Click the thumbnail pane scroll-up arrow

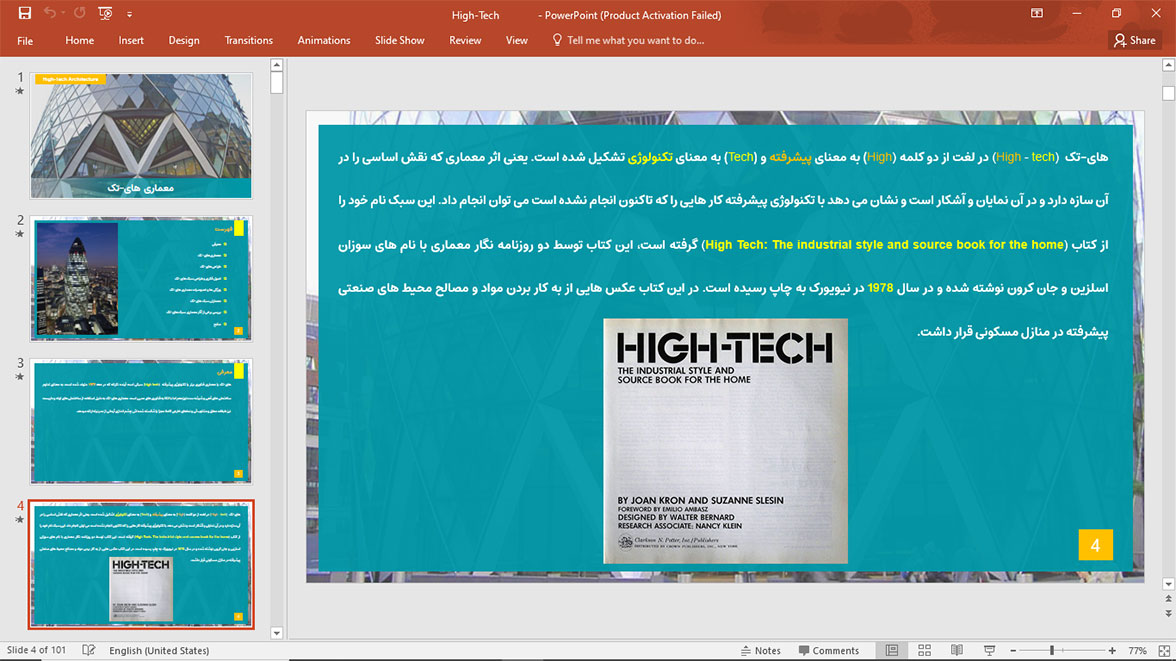(276, 65)
